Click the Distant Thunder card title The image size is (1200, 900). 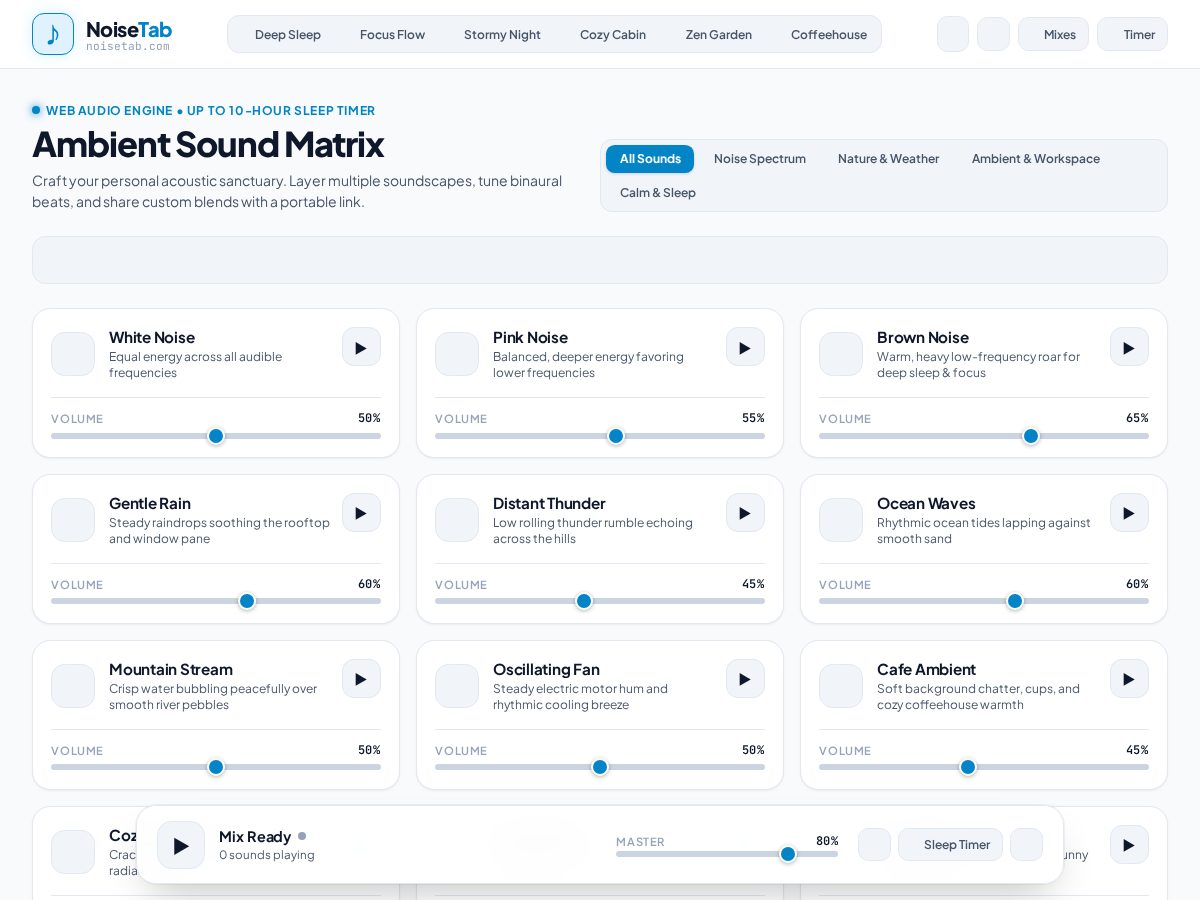pyautogui.click(x=549, y=503)
